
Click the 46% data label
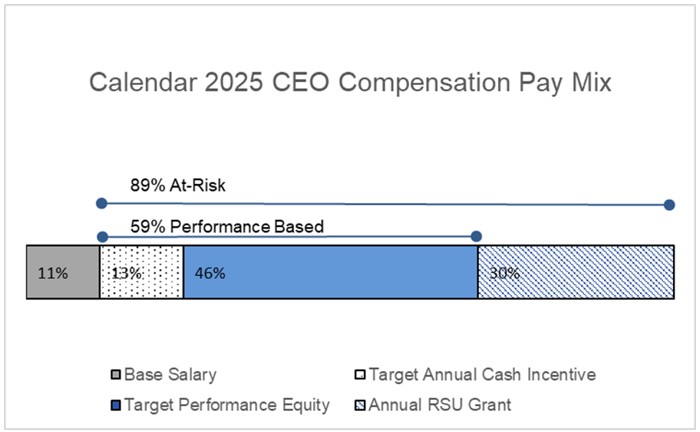click(x=210, y=273)
